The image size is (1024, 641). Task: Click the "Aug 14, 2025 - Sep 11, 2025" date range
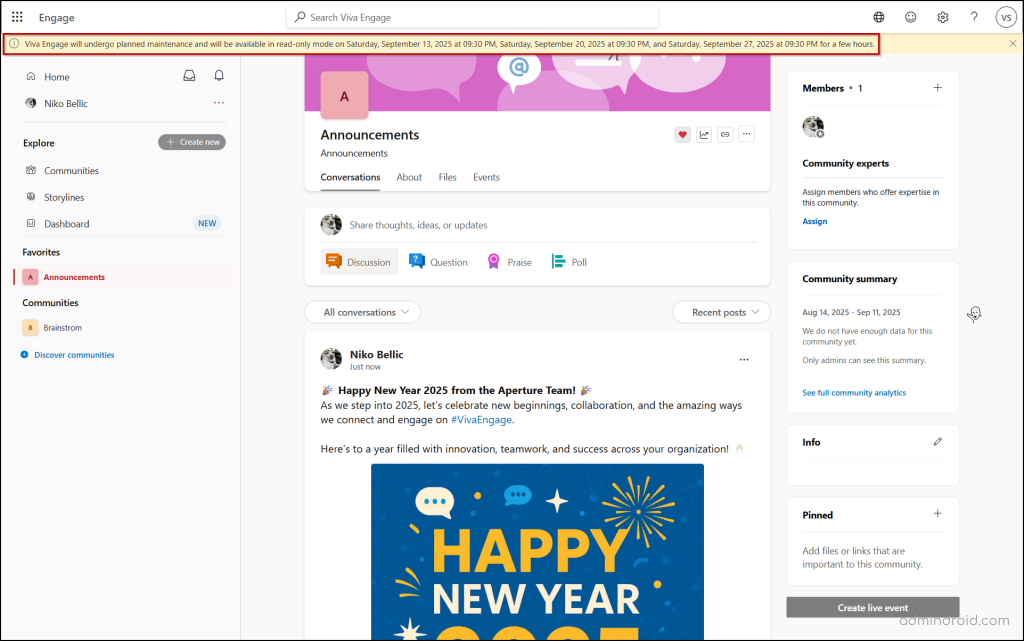(x=851, y=312)
